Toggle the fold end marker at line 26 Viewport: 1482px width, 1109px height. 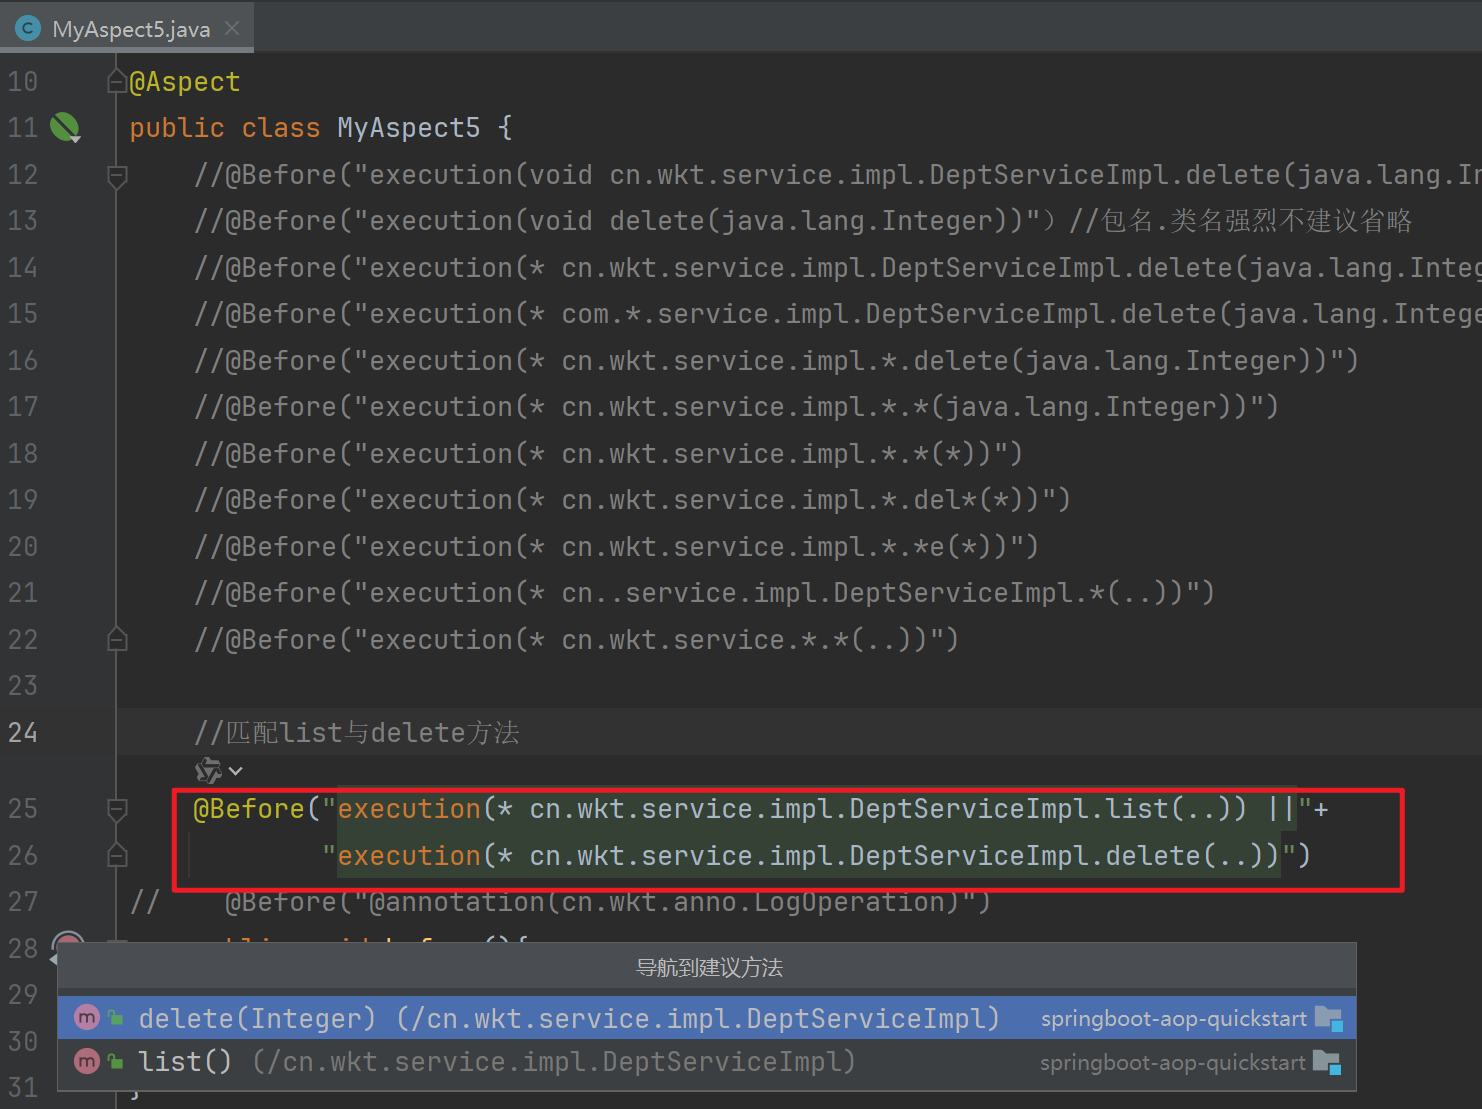117,855
